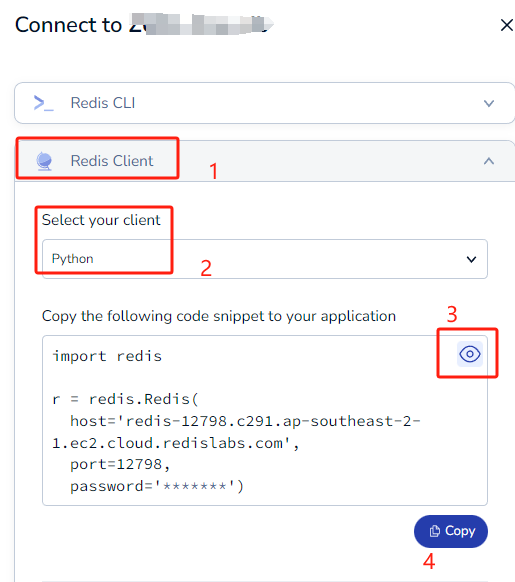The width and height of the screenshot is (515, 582).
Task: Click the Connect to dialog title
Action: point(145,25)
